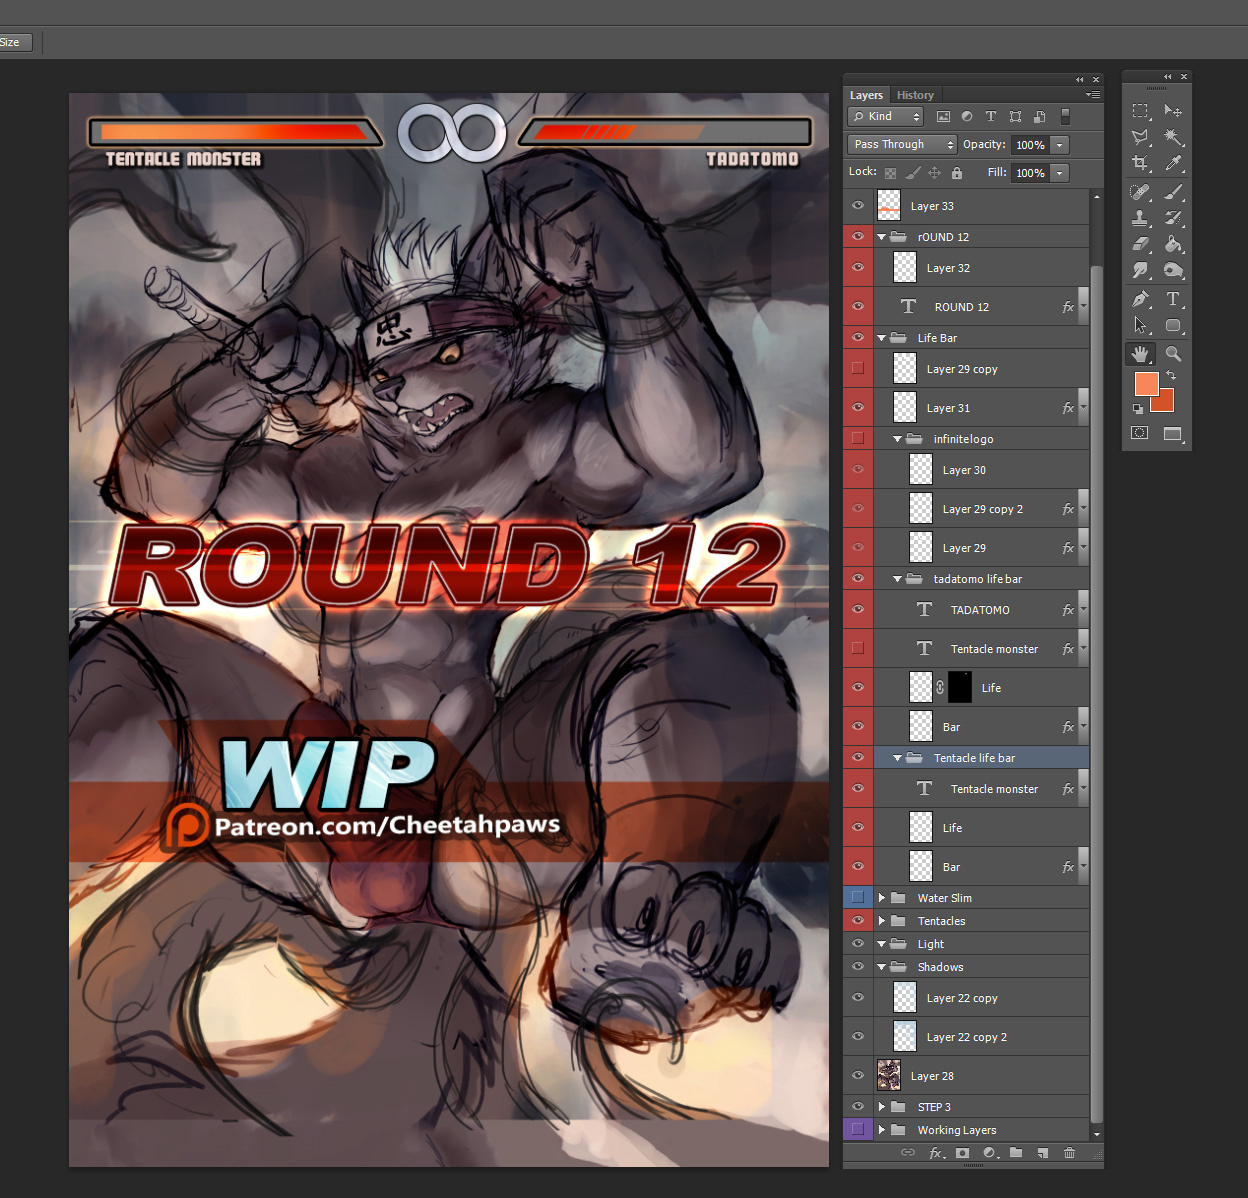The height and width of the screenshot is (1198, 1248).
Task: Lock layer position
Action: coord(934,173)
